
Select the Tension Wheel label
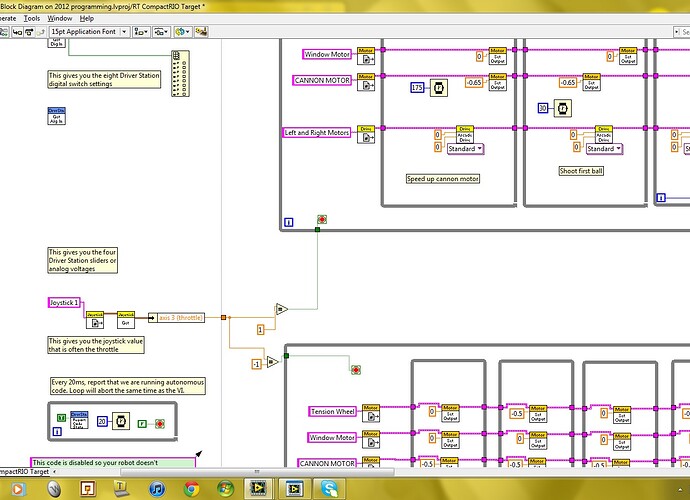(332, 412)
